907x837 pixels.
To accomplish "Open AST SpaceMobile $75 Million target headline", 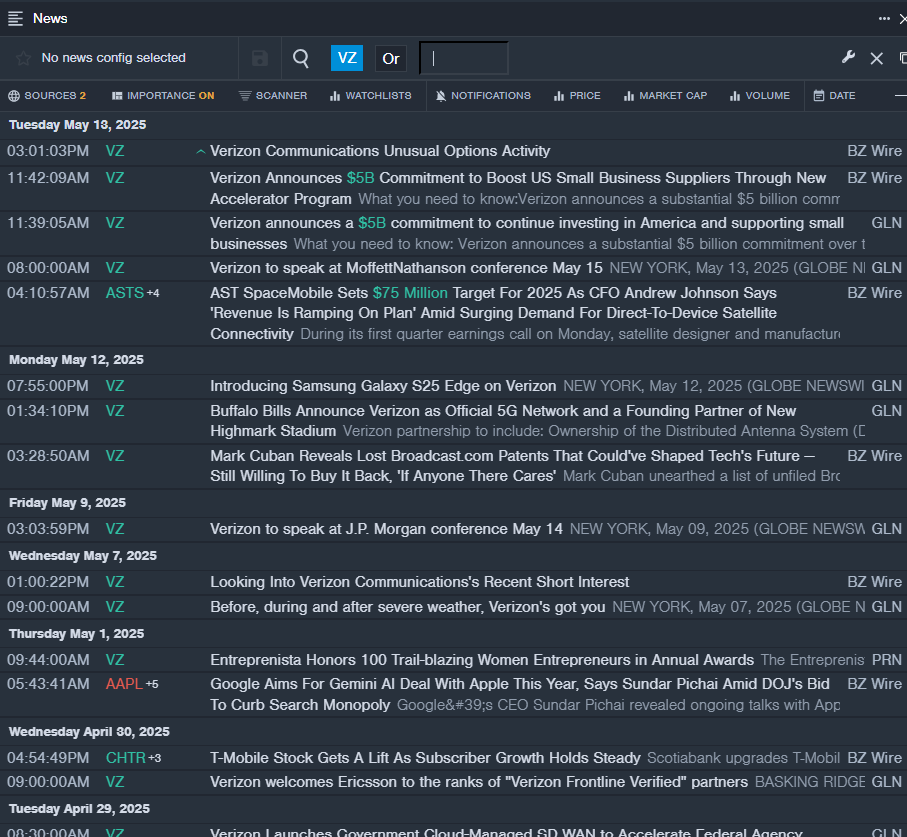I will [493, 313].
